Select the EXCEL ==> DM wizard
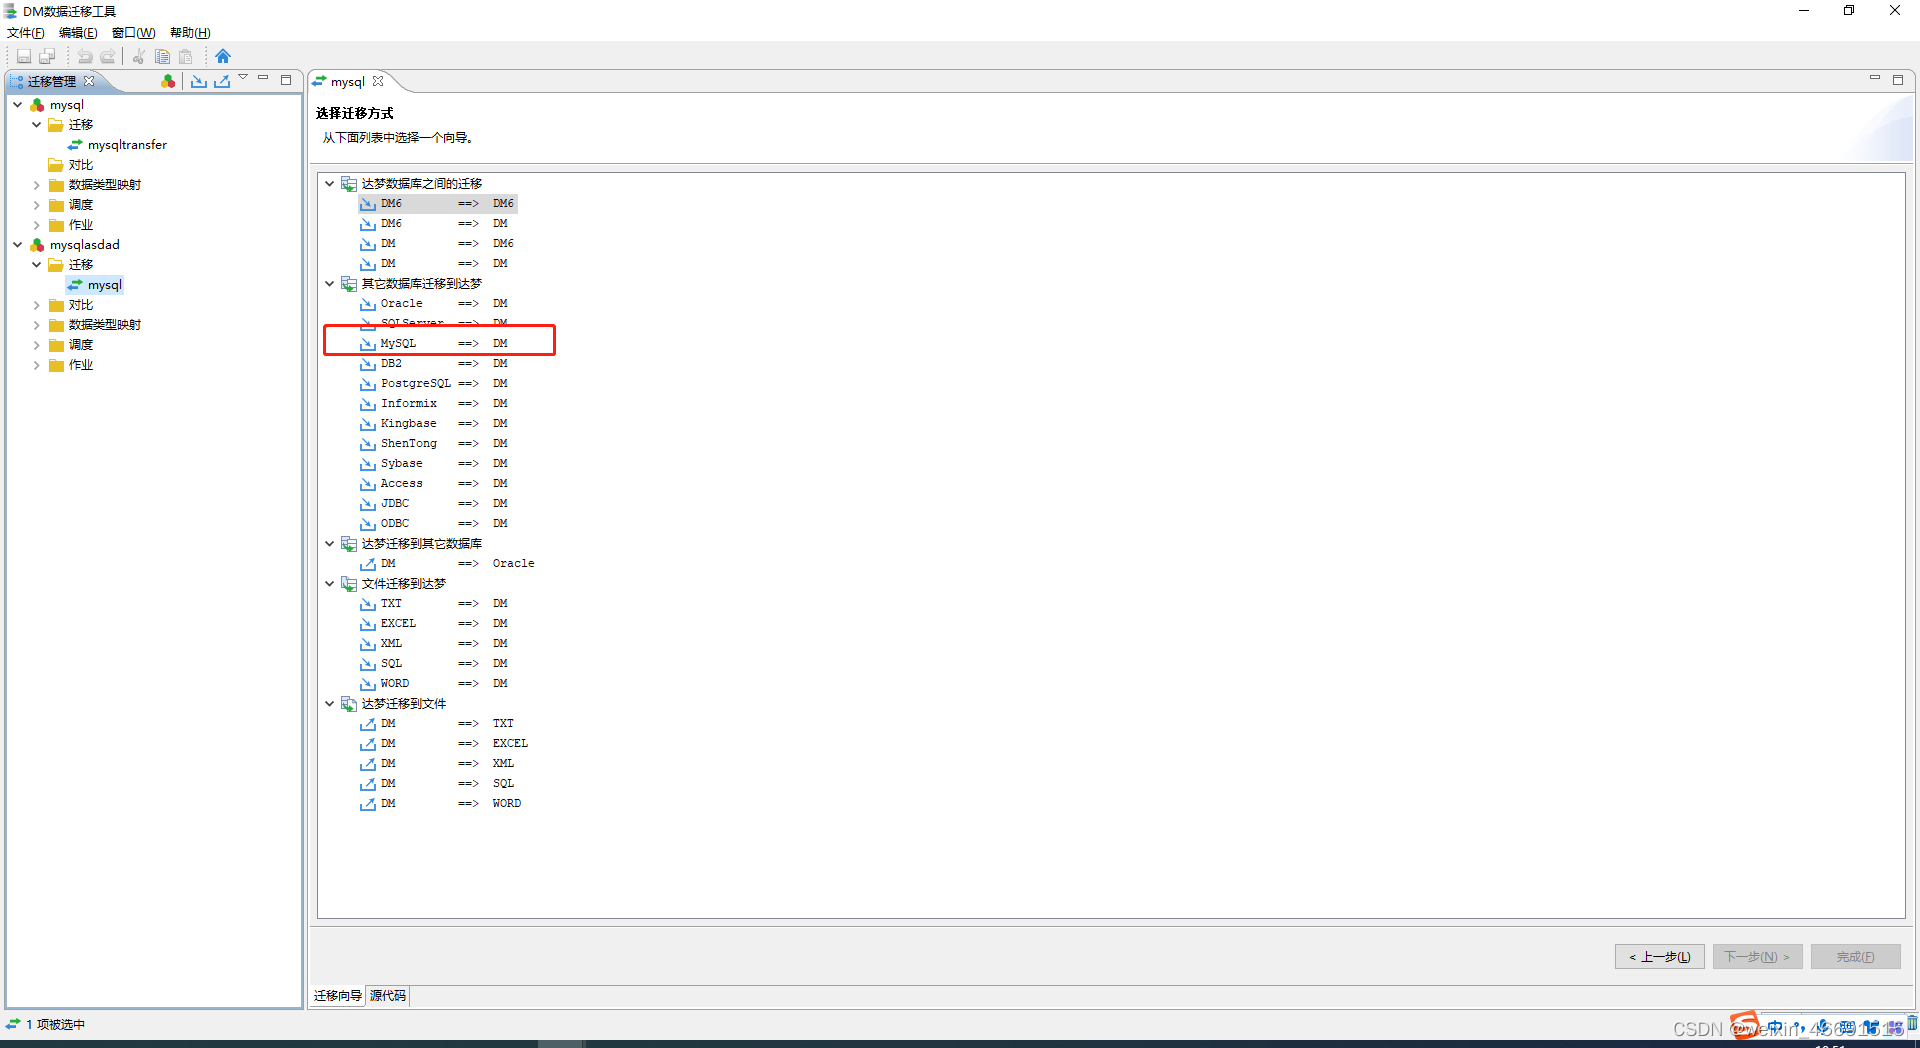 [435, 624]
